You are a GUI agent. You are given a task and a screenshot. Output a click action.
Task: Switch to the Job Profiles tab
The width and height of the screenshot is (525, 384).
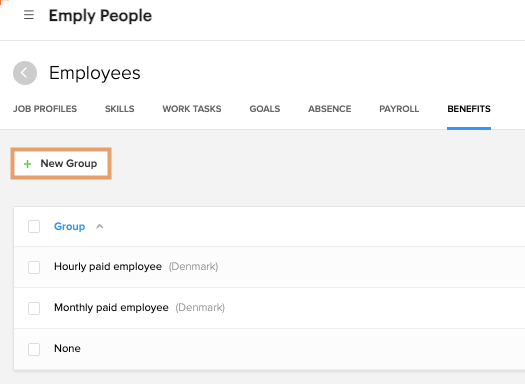pyautogui.click(x=45, y=109)
